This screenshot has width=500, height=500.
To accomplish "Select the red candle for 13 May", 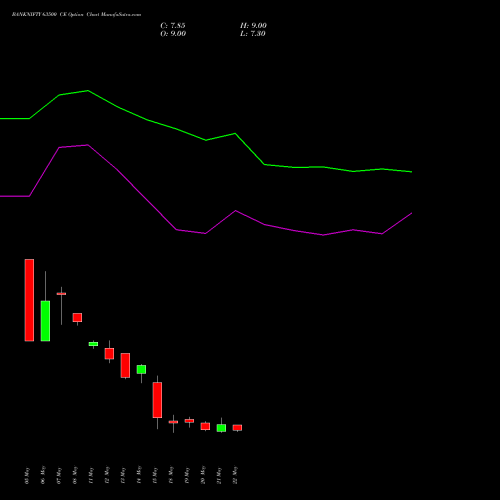I will coord(125,365).
